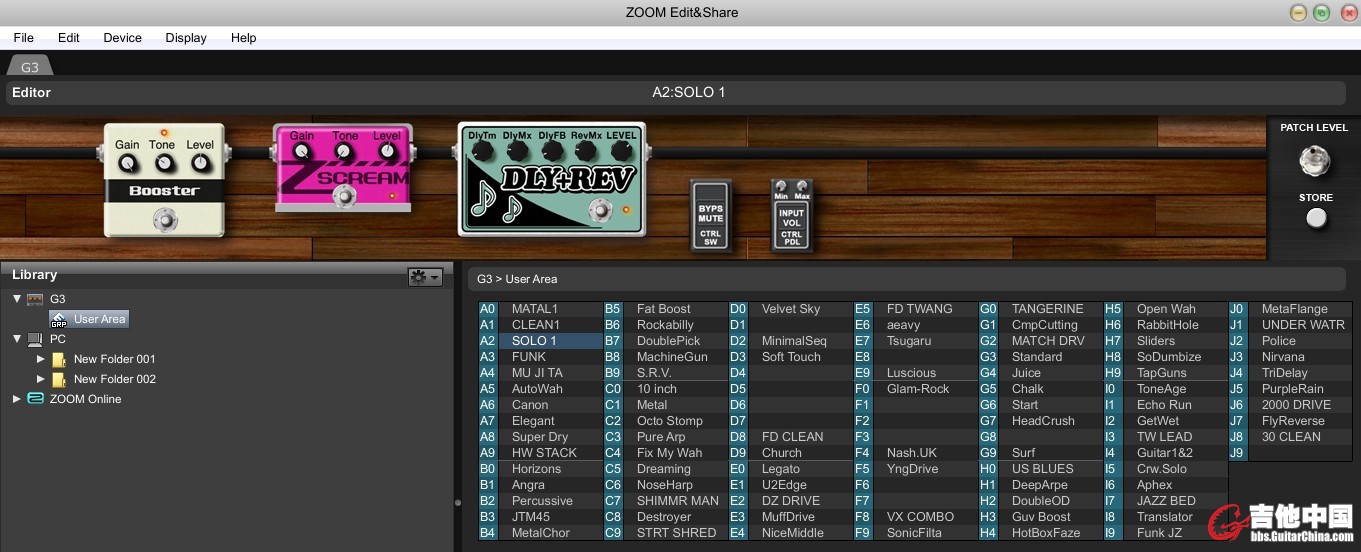Click the ZOOM Online icon
The image size is (1361, 552).
coord(35,398)
